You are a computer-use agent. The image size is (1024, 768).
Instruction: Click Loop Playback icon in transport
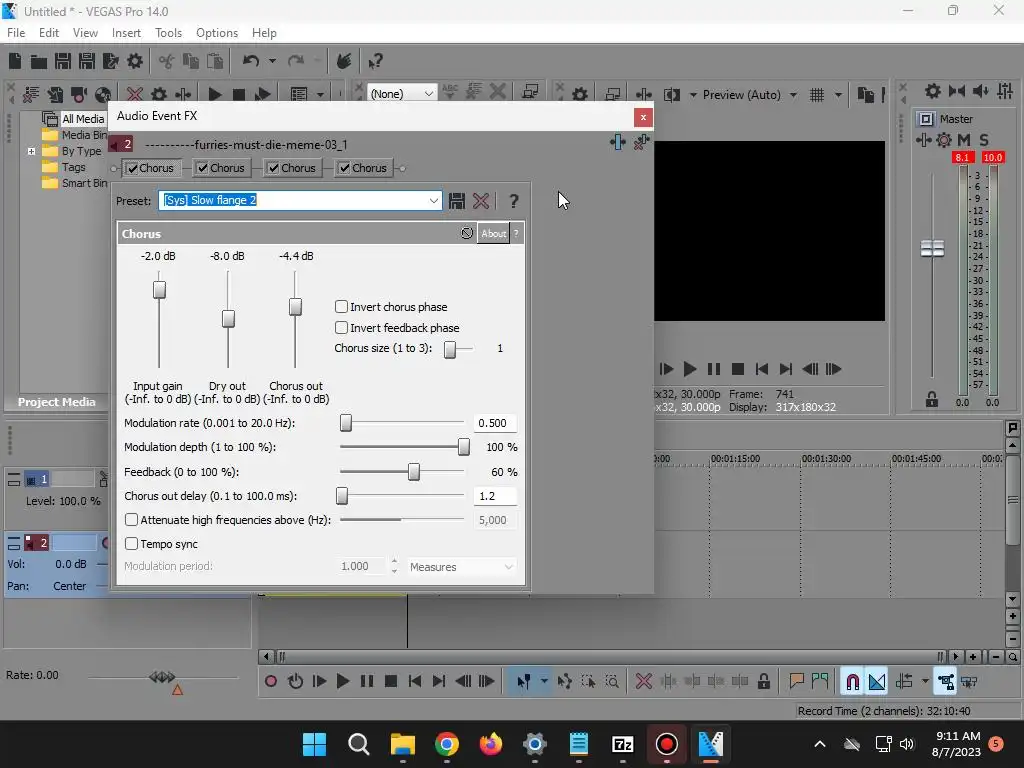(x=295, y=682)
